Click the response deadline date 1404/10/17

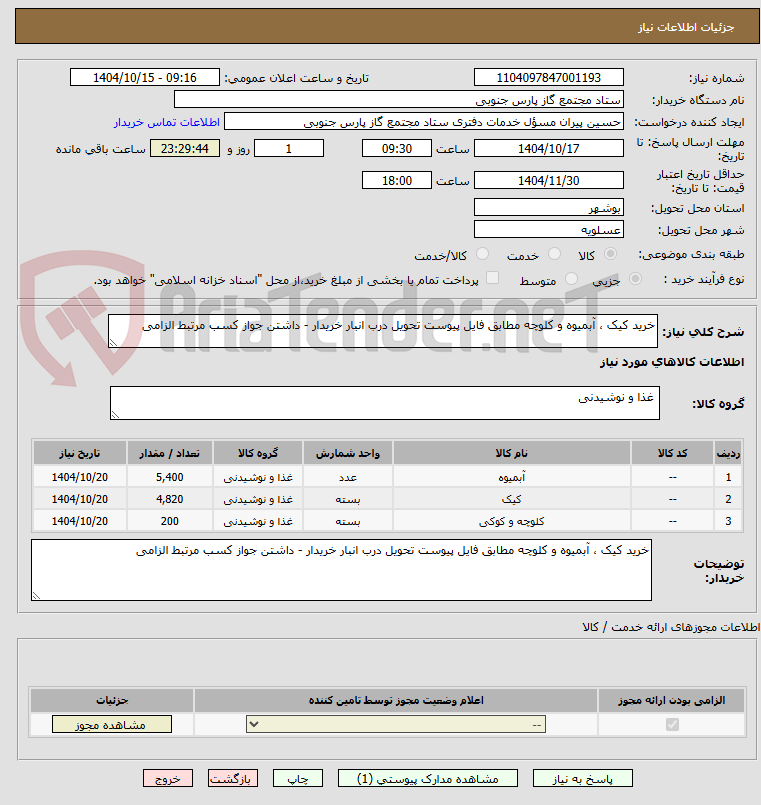pyautogui.click(x=548, y=148)
